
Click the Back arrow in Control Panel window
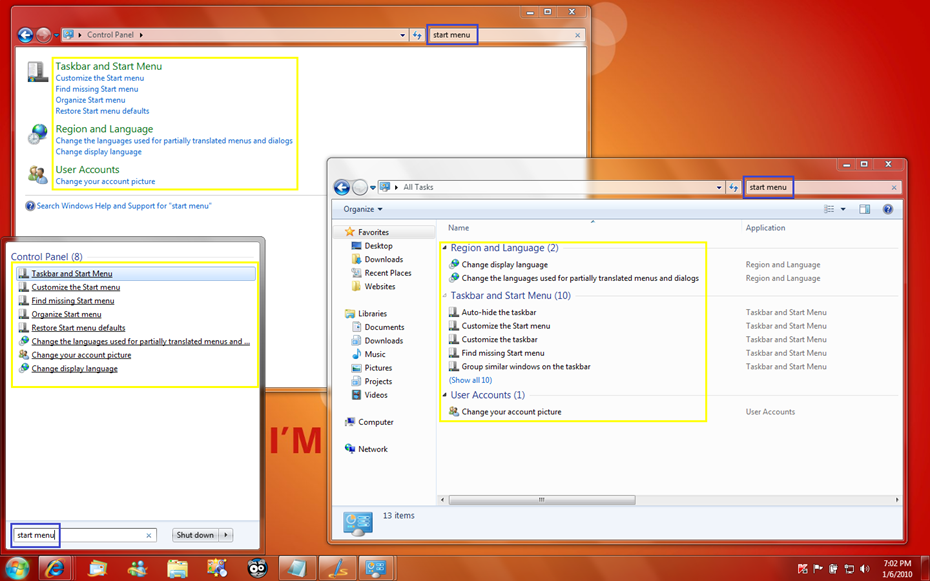(x=25, y=35)
